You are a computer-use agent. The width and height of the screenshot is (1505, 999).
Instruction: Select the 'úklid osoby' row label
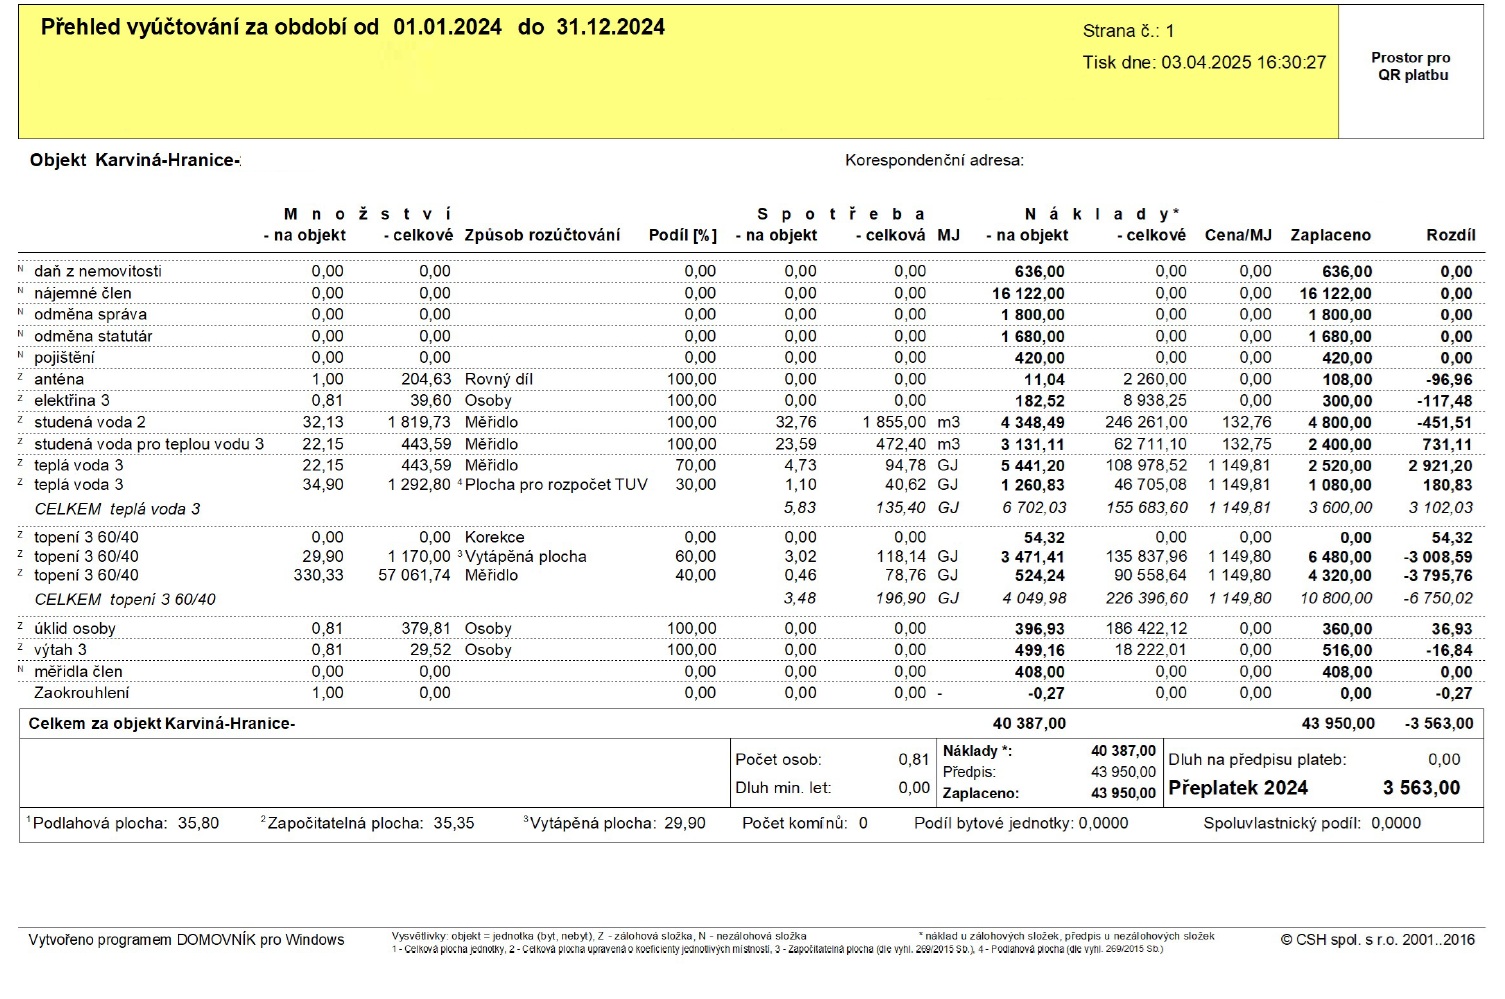(74, 629)
